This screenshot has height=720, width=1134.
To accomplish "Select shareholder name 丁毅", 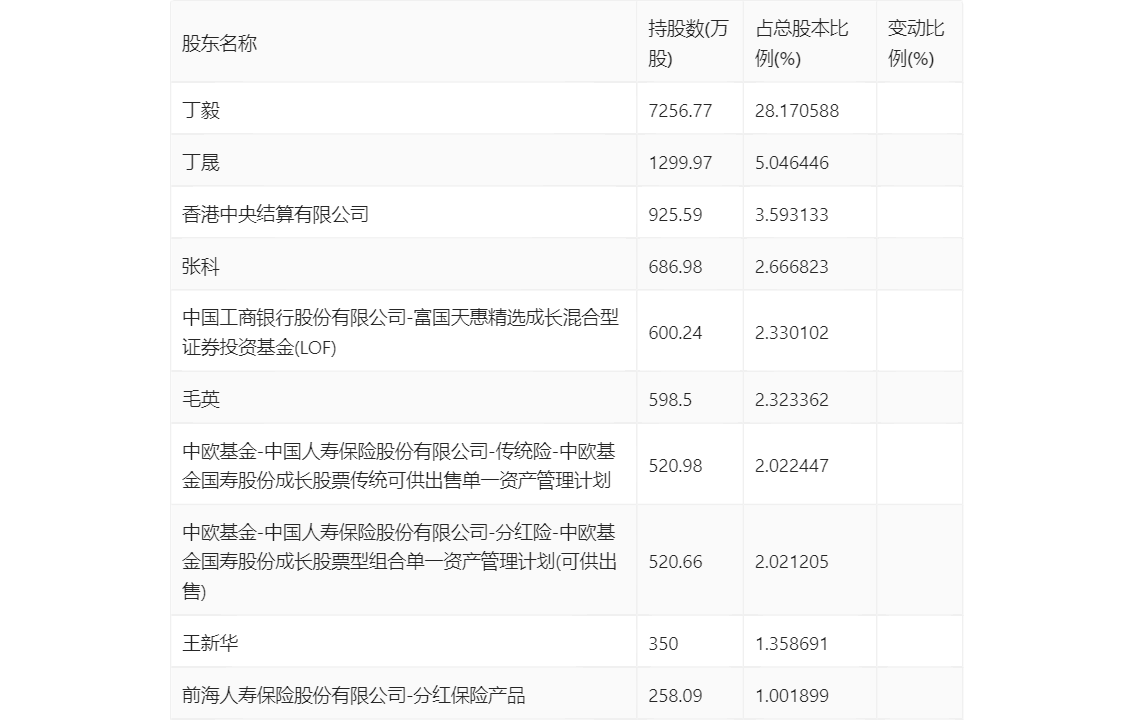I will (x=200, y=111).
